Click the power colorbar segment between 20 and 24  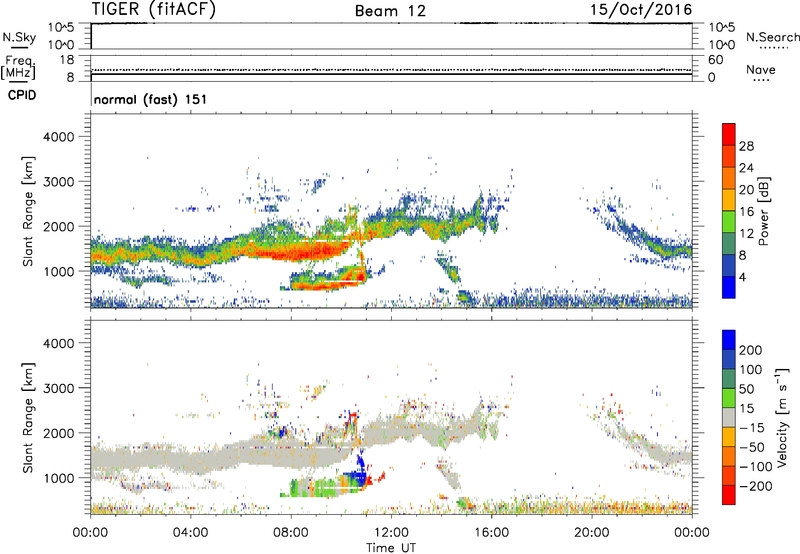tap(729, 178)
